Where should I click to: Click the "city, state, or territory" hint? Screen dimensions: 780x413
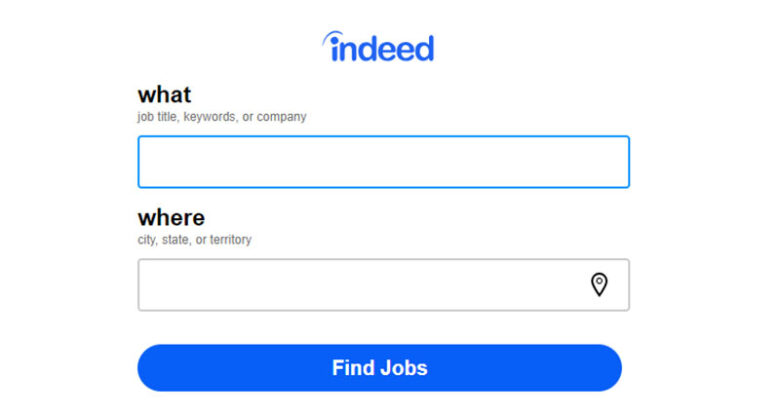pos(195,240)
